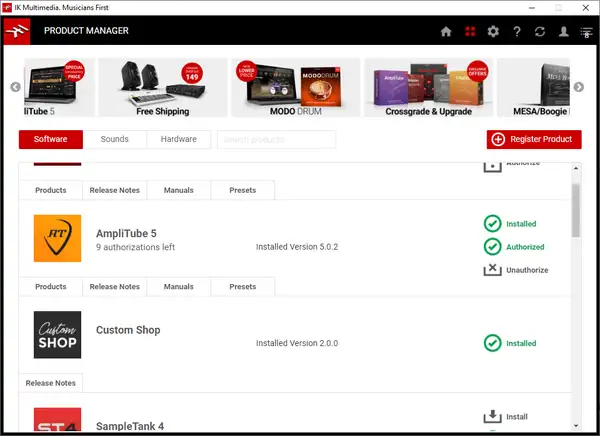Image resolution: width=600 pixels, height=436 pixels.
Task: Click the Custom Shop product icon
Action: [57, 335]
